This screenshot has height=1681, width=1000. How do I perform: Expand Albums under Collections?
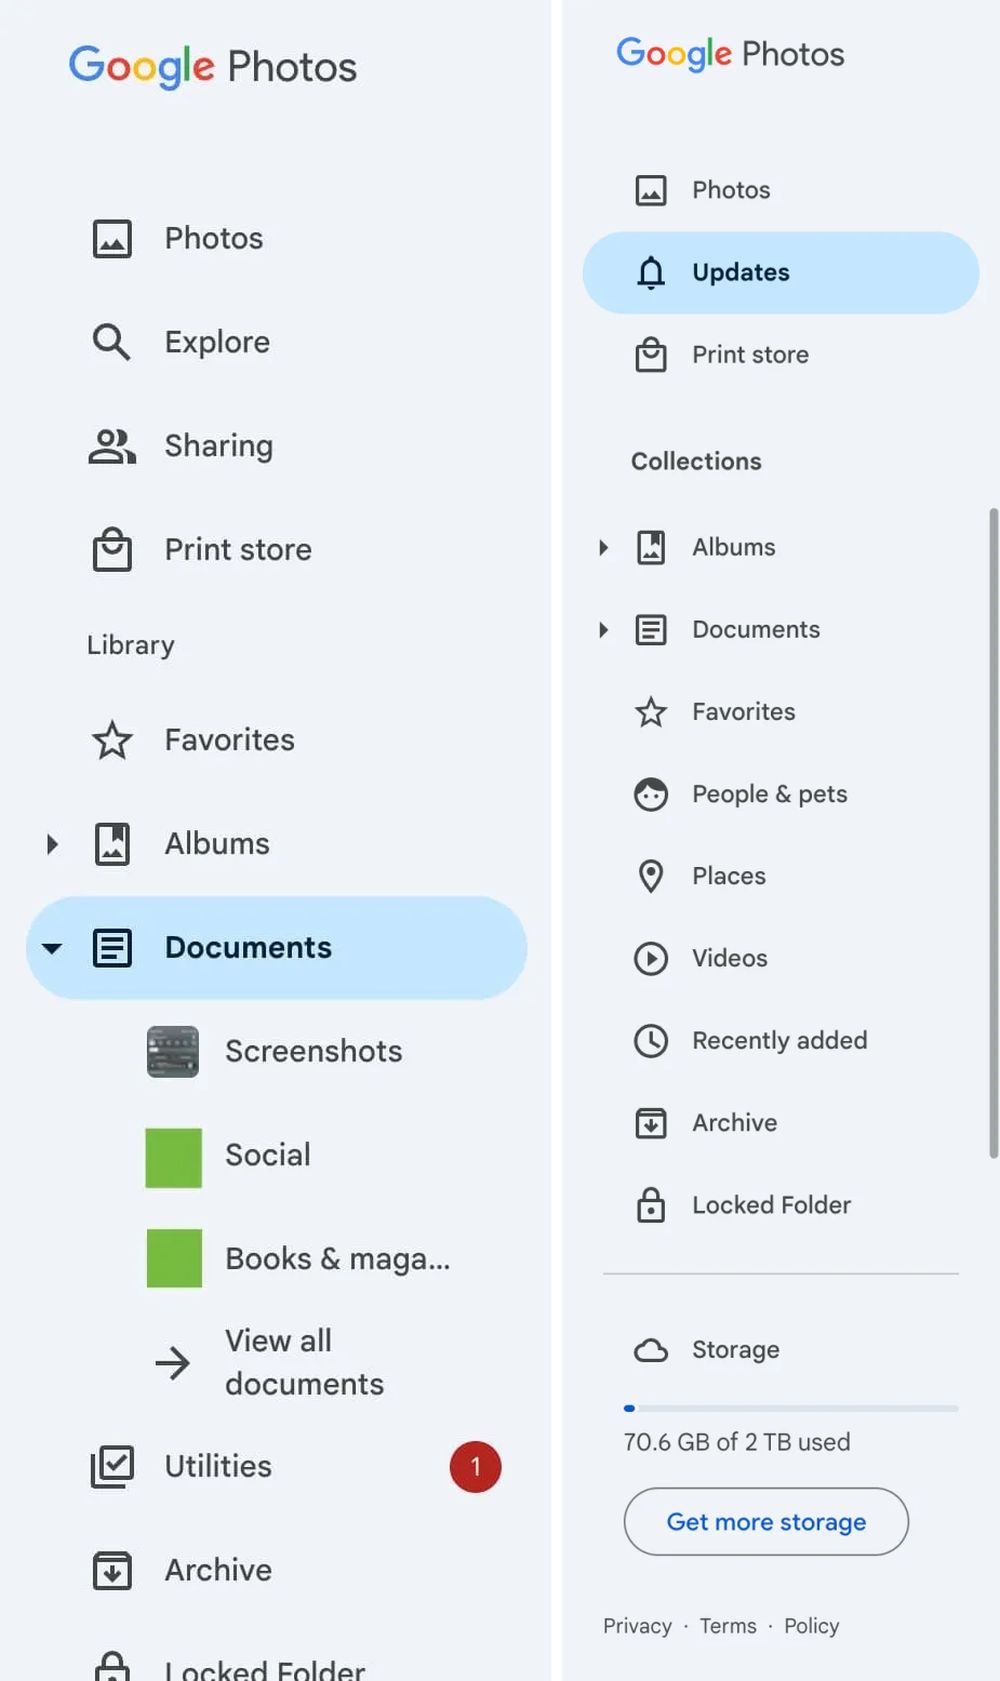603,547
